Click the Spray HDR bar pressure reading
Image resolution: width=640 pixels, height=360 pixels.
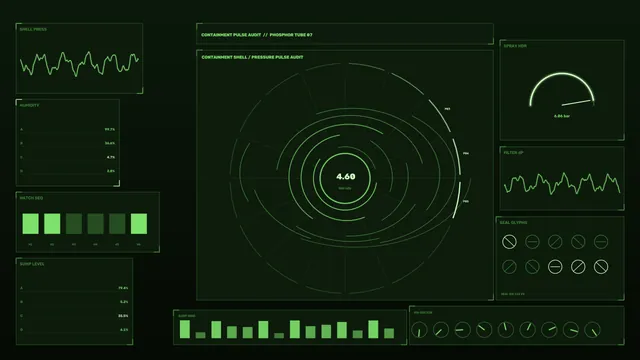562,116
